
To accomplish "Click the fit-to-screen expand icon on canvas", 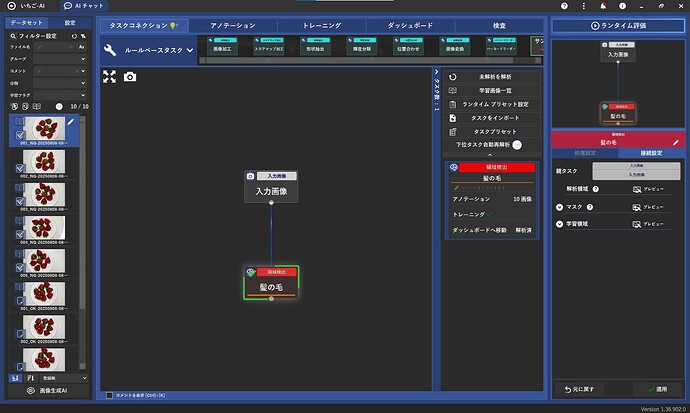I will [x=109, y=77].
